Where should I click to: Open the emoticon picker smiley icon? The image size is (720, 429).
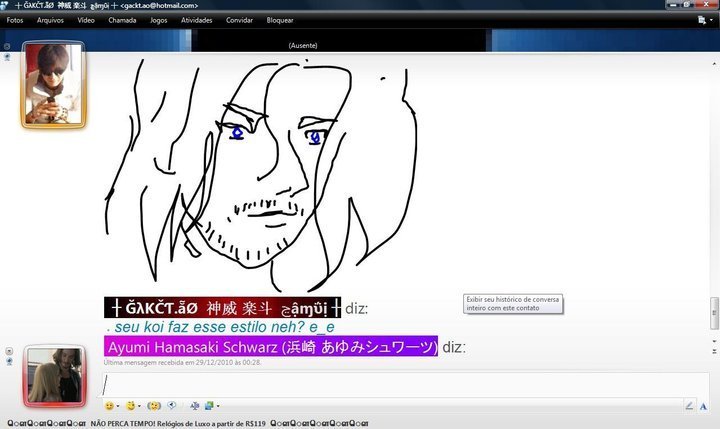[108, 405]
